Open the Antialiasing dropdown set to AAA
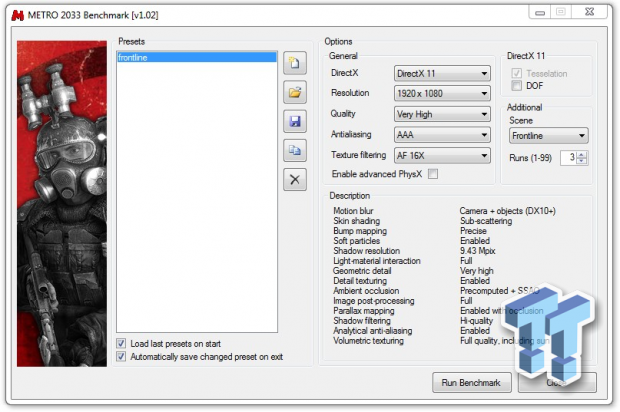The image size is (620, 412). [442, 135]
